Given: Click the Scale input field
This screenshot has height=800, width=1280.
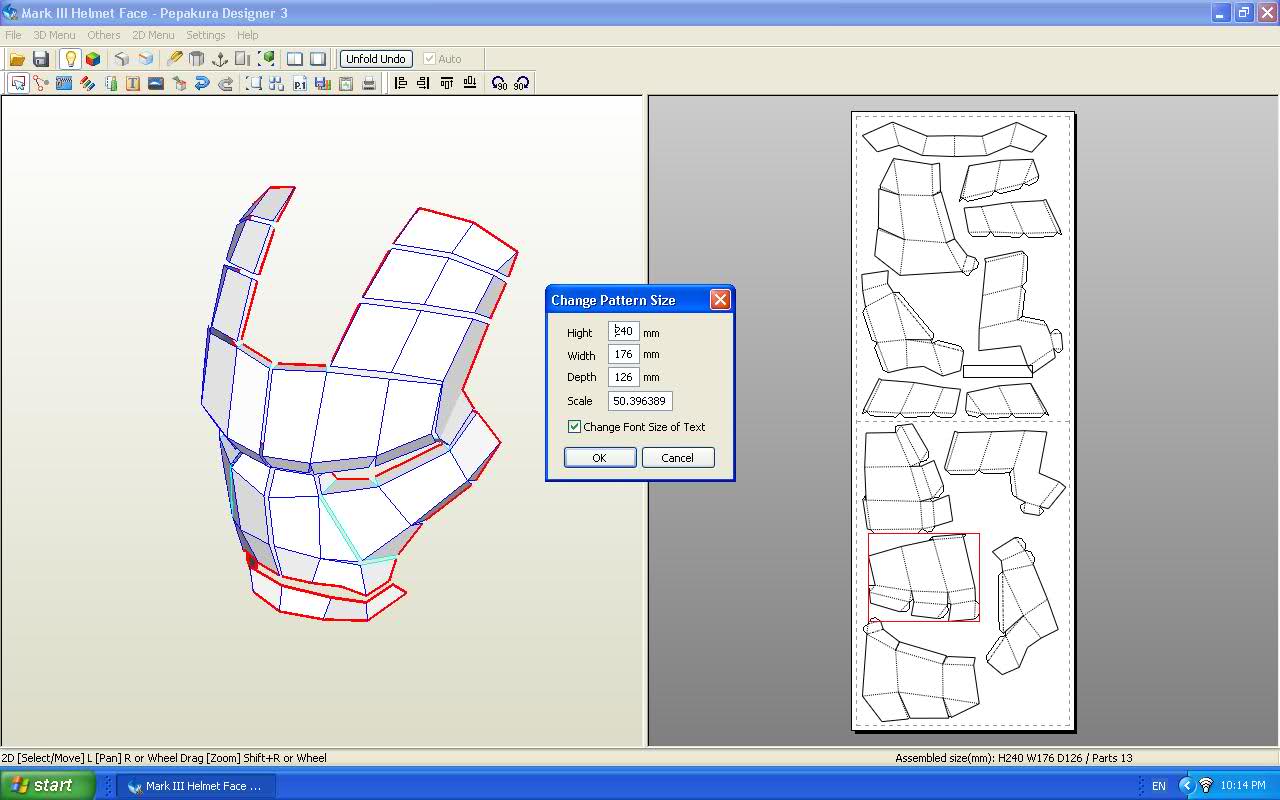Looking at the screenshot, I should point(640,401).
